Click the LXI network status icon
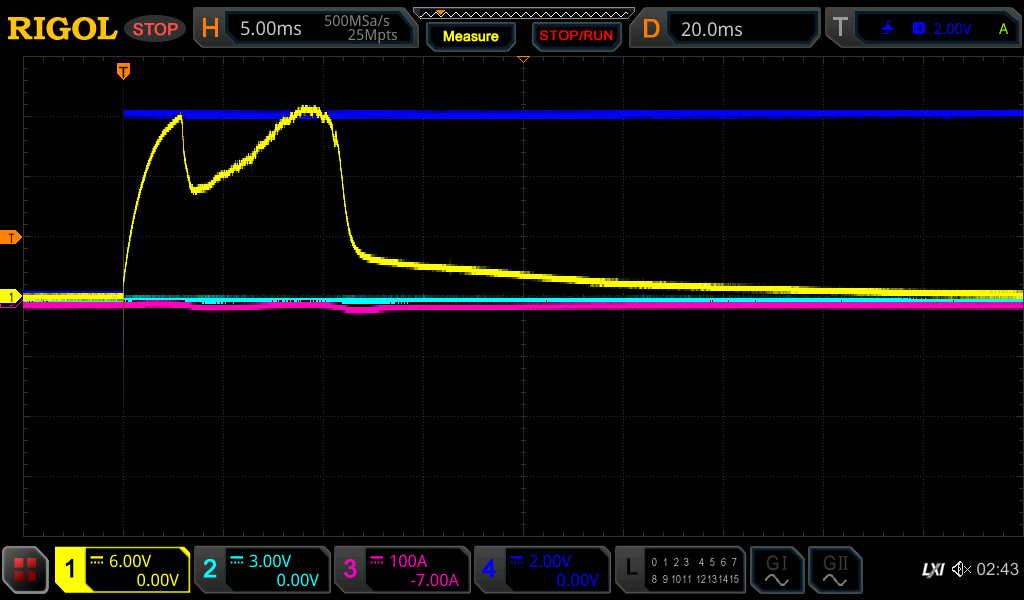The width and height of the screenshot is (1024, 600). pyautogui.click(x=932, y=569)
